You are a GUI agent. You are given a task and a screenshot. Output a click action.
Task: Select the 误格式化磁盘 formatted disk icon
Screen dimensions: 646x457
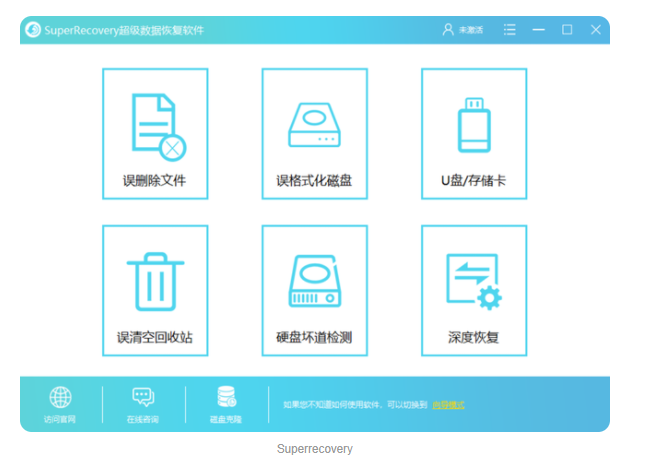point(314,128)
